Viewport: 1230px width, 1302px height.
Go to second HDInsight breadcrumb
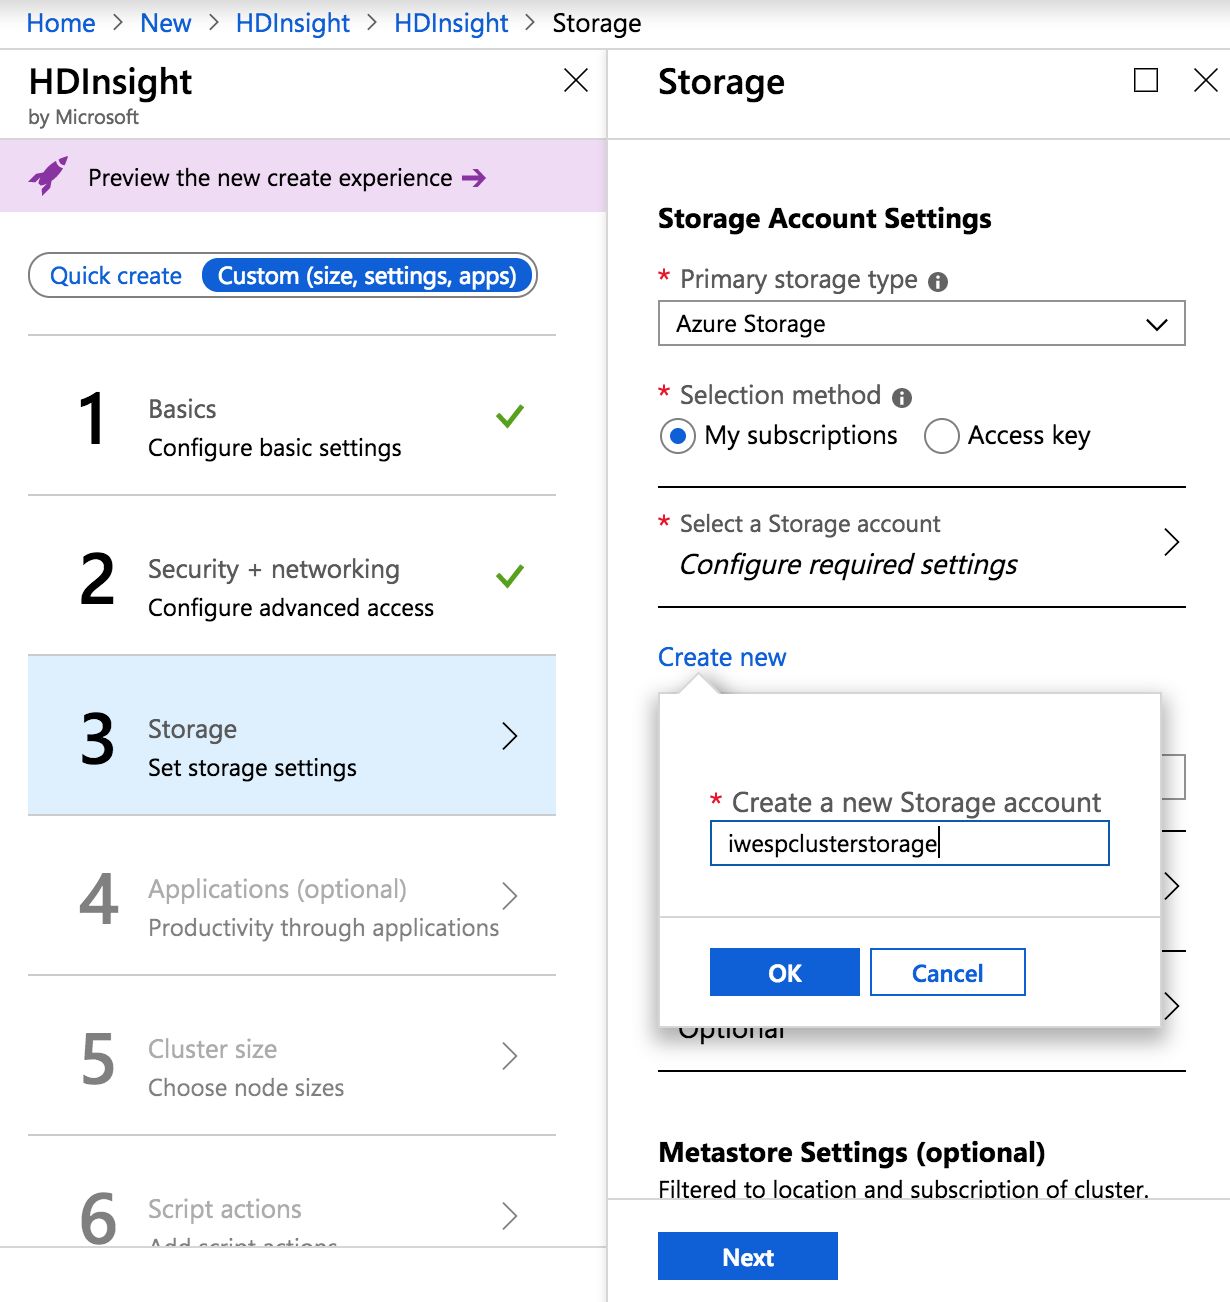click(x=451, y=23)
